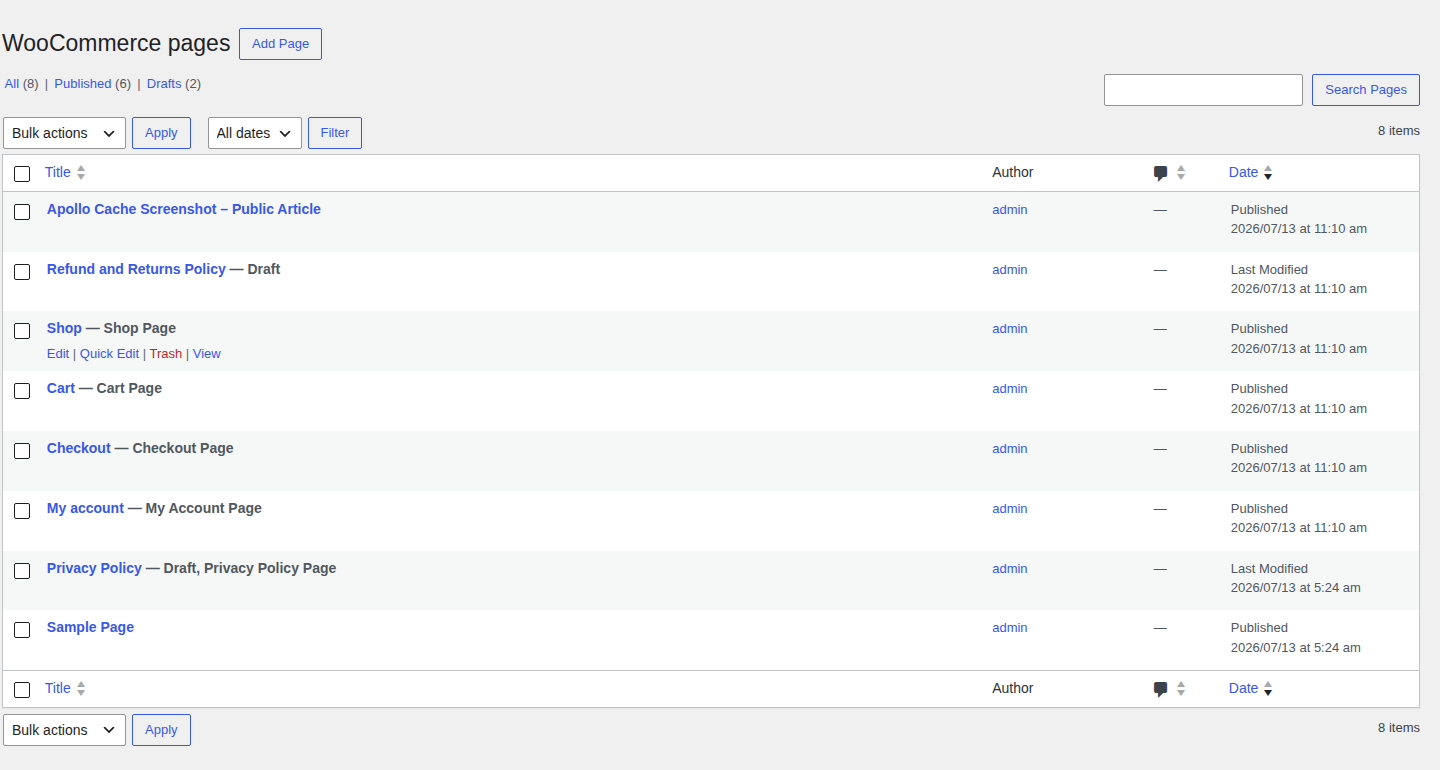The width and height of the screenshot is (1440, 770).
Task: Click Quick Edit for Shop page
Action: 109,354
